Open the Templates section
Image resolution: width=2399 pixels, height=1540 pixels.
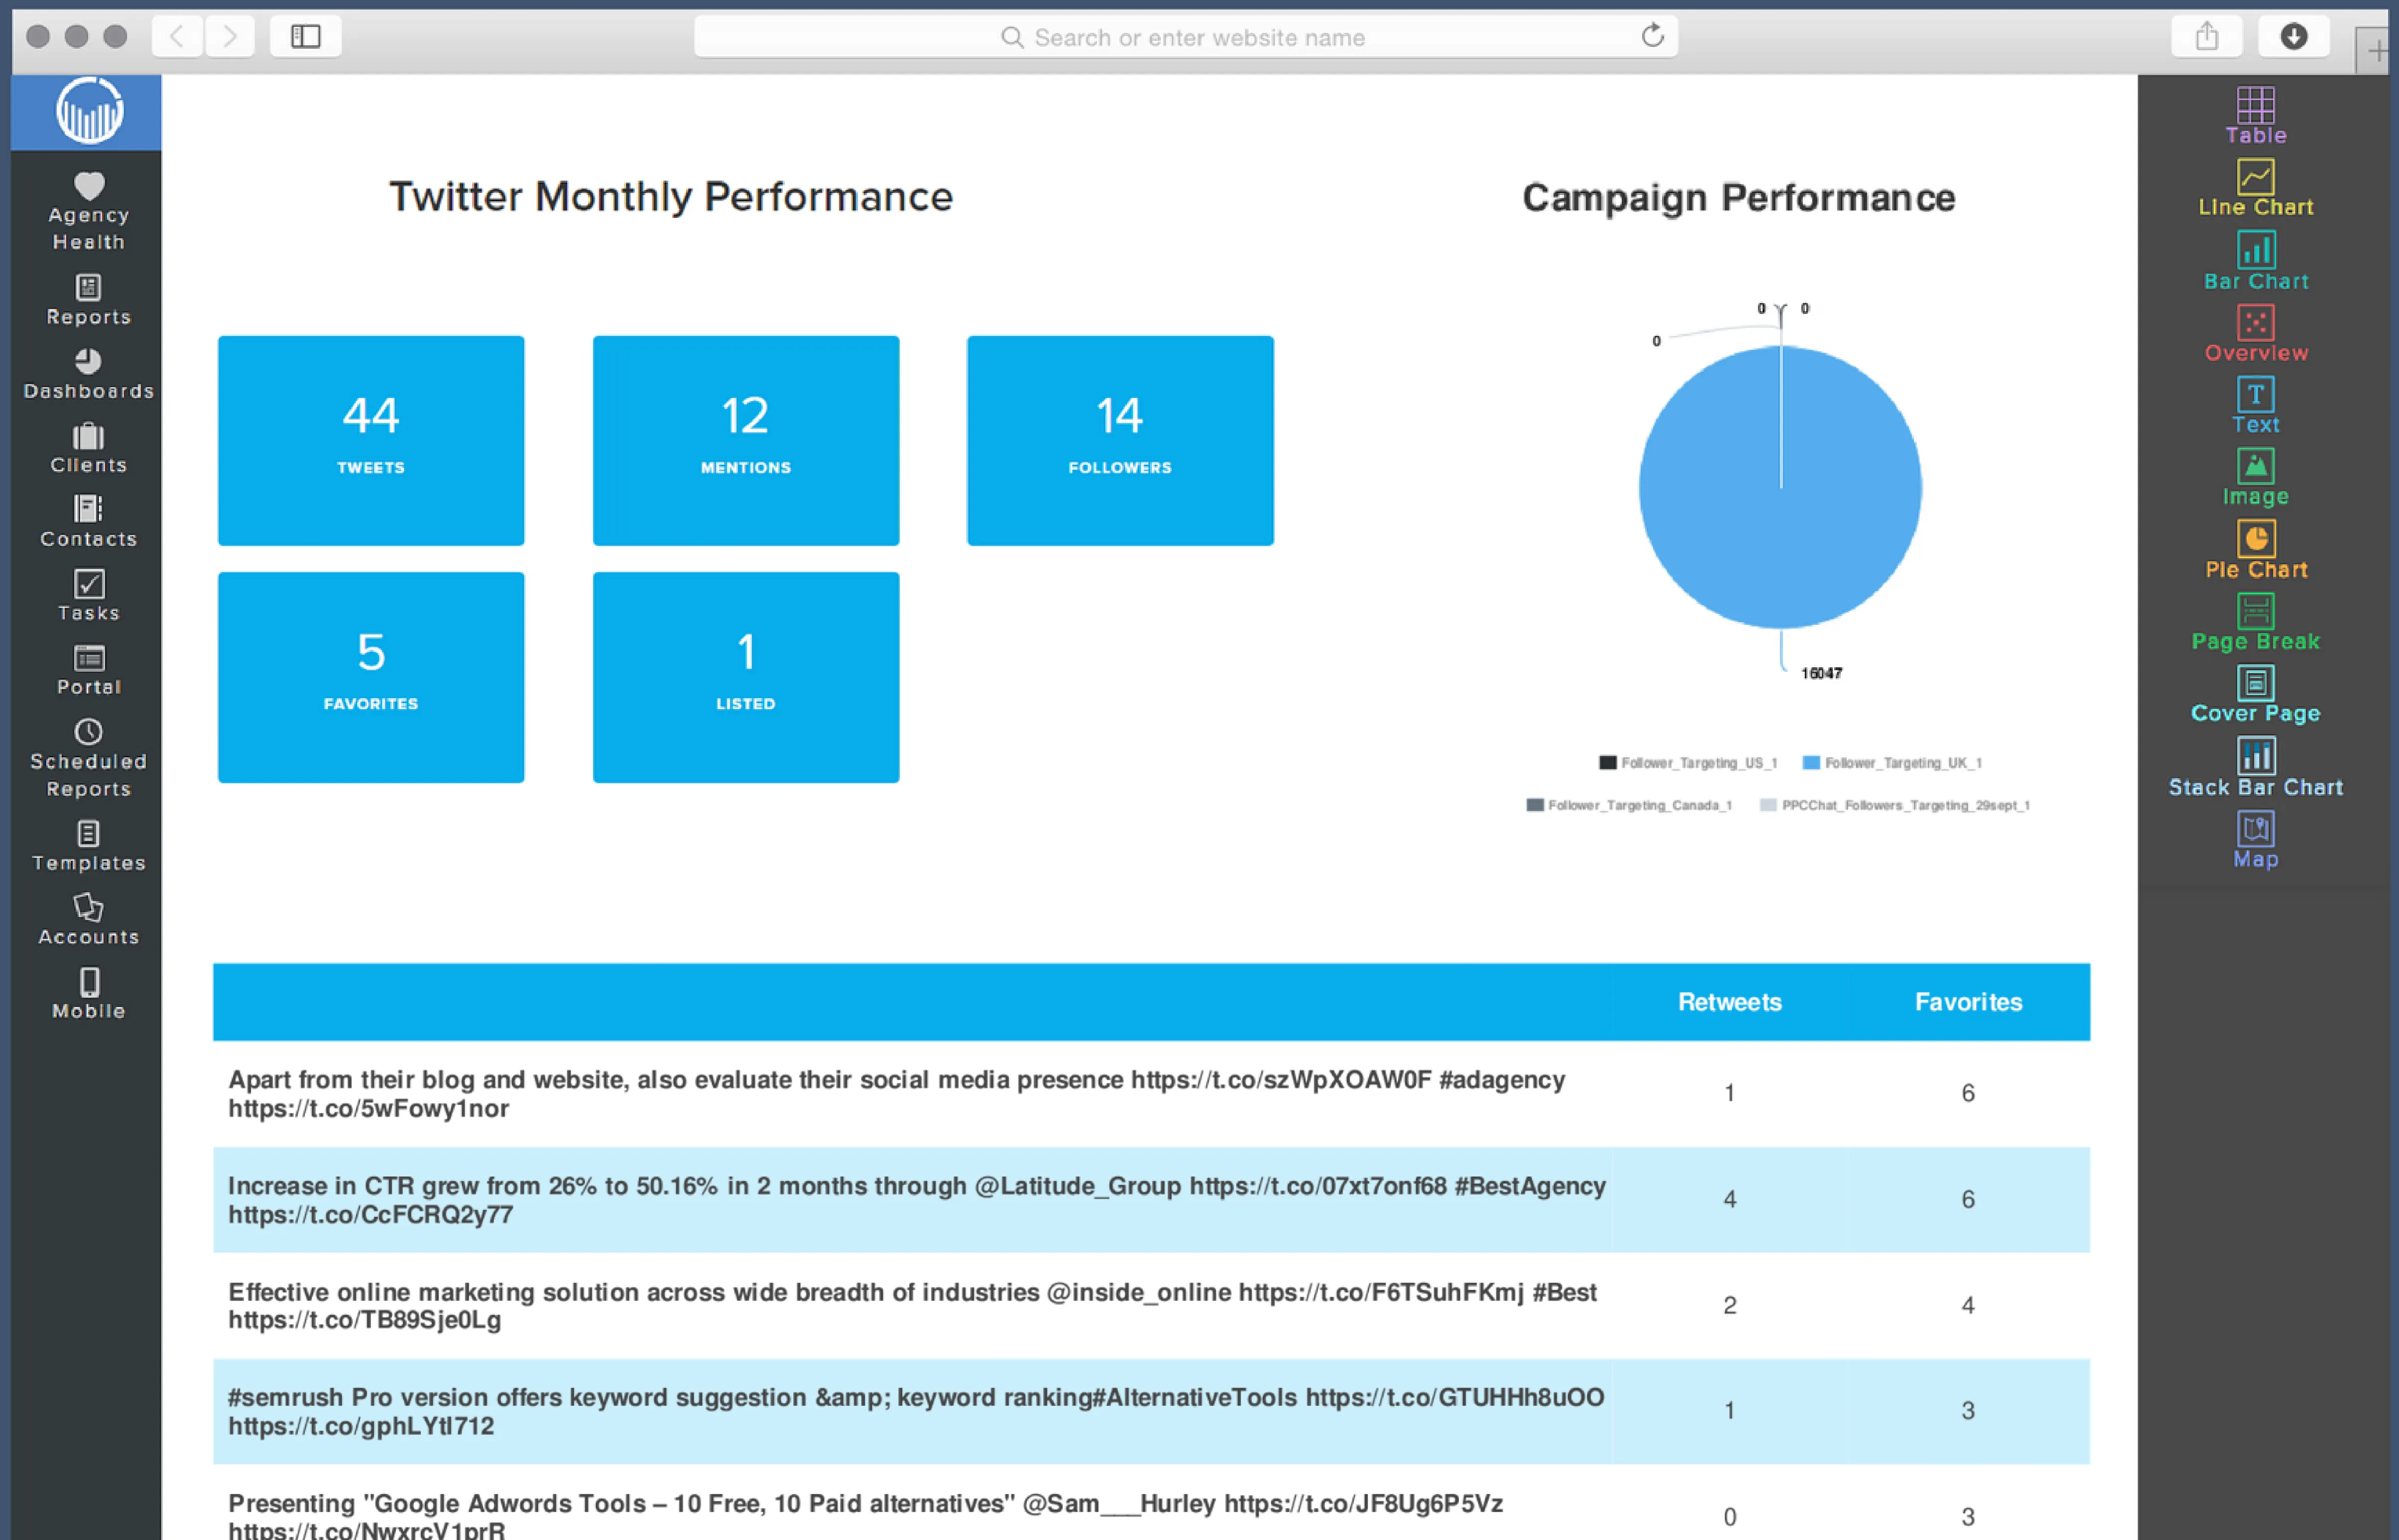pyautogui.click(x=88, y=845)
